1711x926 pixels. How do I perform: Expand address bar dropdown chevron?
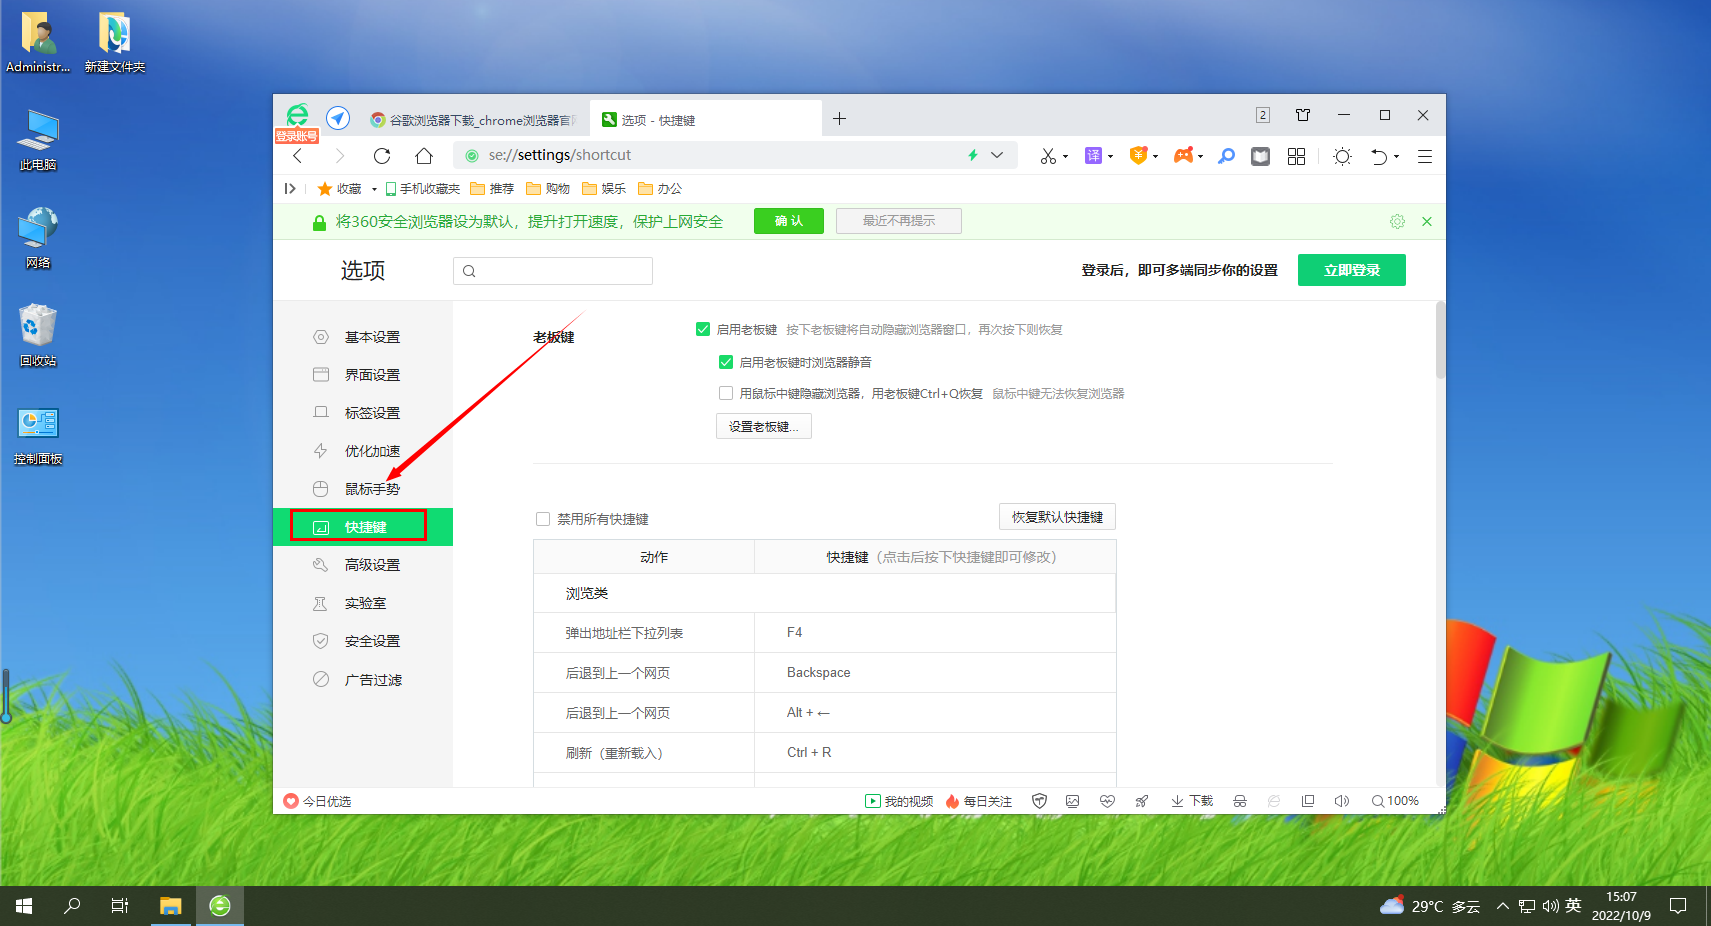(x=997, y=155)
